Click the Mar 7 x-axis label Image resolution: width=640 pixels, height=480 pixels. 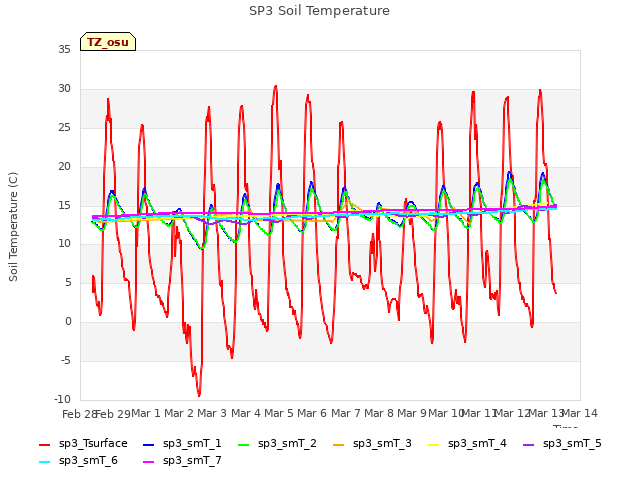point(346,413)
